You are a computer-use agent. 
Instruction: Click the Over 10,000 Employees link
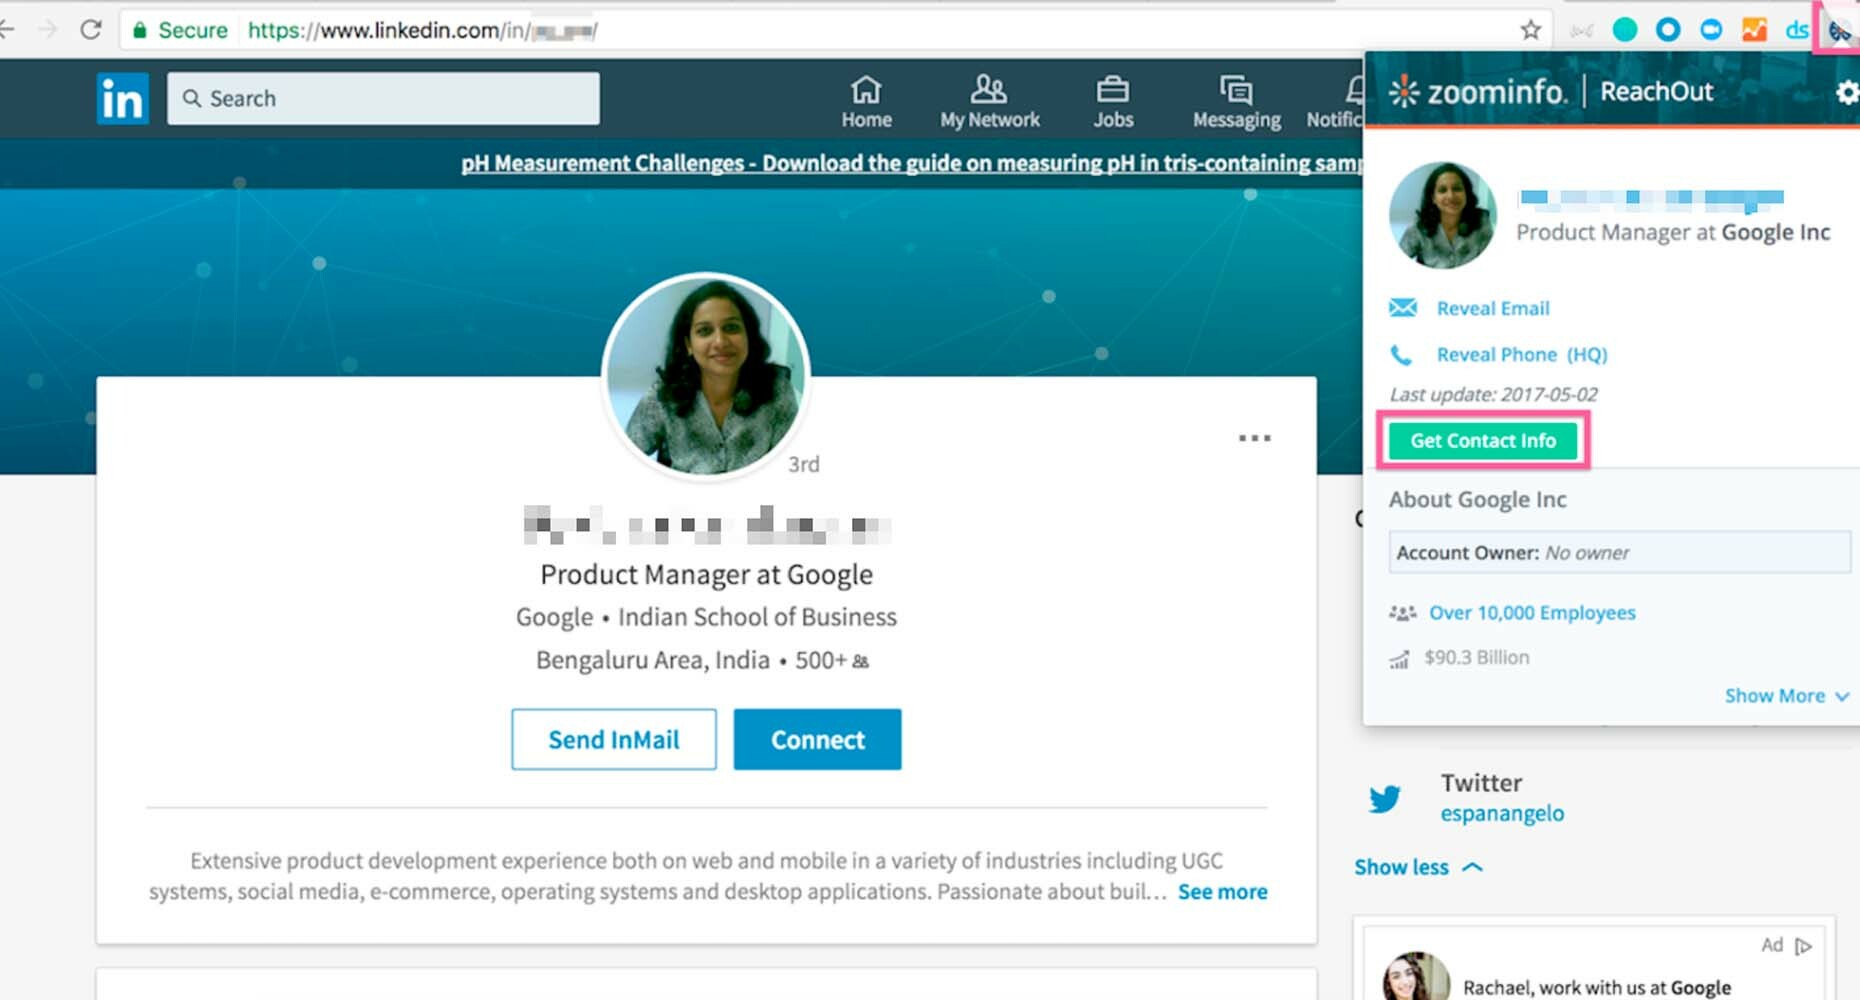(1532, 612)
